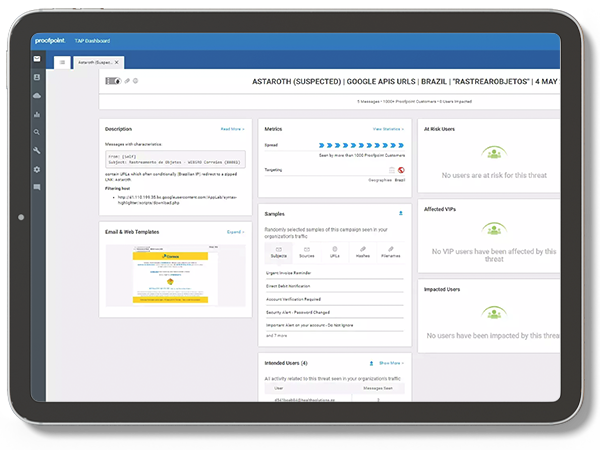Screen dimensions: 600x450
Task: Click the Impacted Users green icon
Action: click(x=494, y=313)
